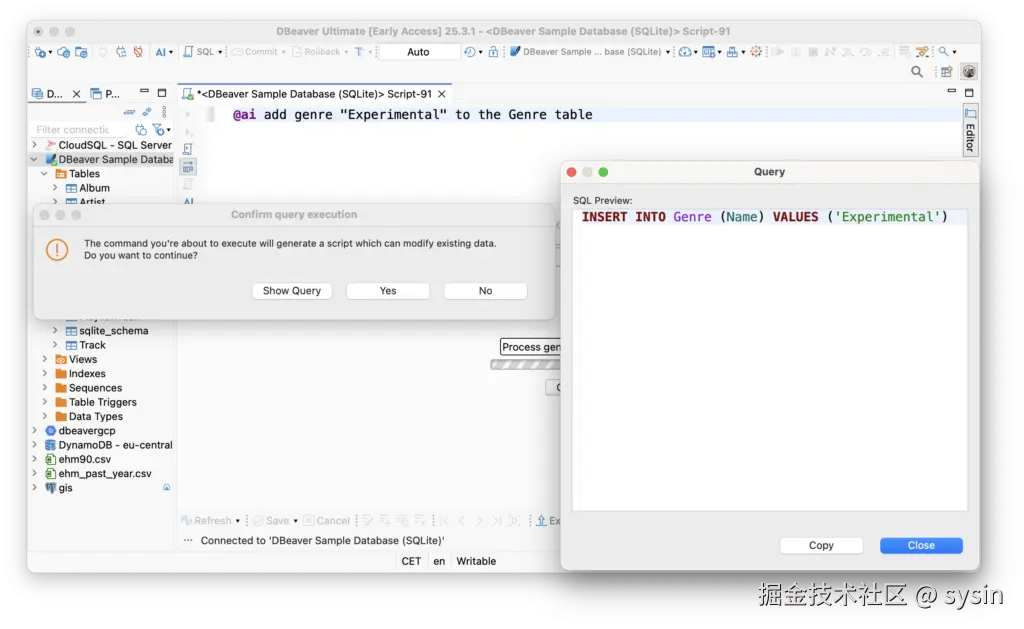Click the blue data table toolbar icon
This screenshot has height=629, width=1024.
pyautogui.click(x=708, y=52)
